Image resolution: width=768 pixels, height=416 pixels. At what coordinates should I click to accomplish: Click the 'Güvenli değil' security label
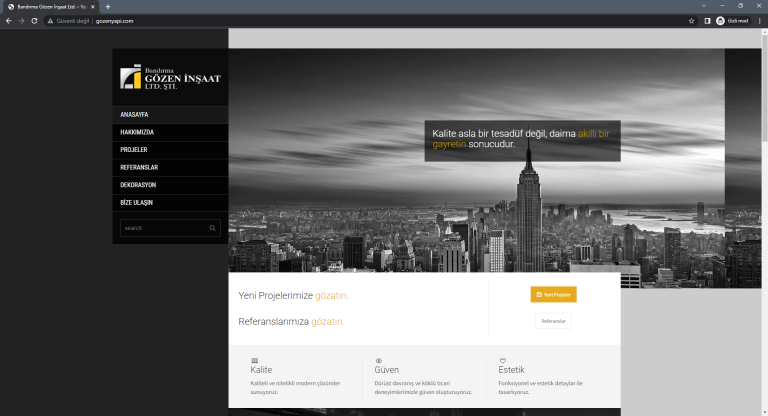pyautogui.click(x=72, y=21)
